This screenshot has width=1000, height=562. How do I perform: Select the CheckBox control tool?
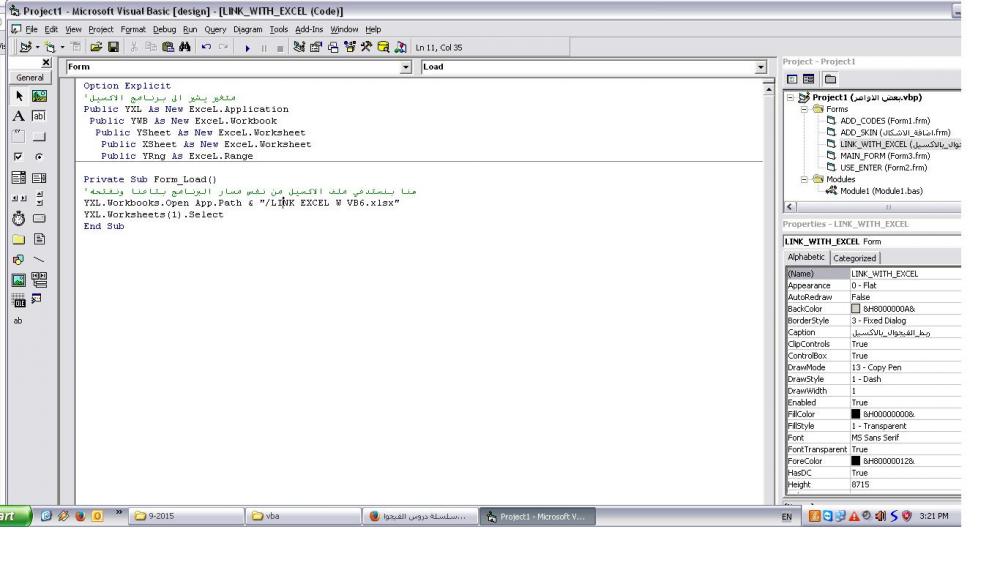(x=18, y=157)
